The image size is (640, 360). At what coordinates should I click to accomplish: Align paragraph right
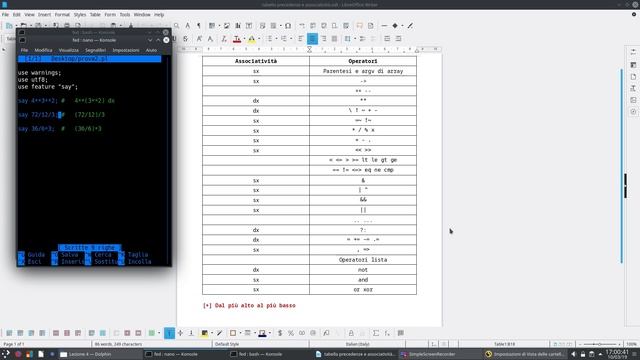[x=323, y=39]
